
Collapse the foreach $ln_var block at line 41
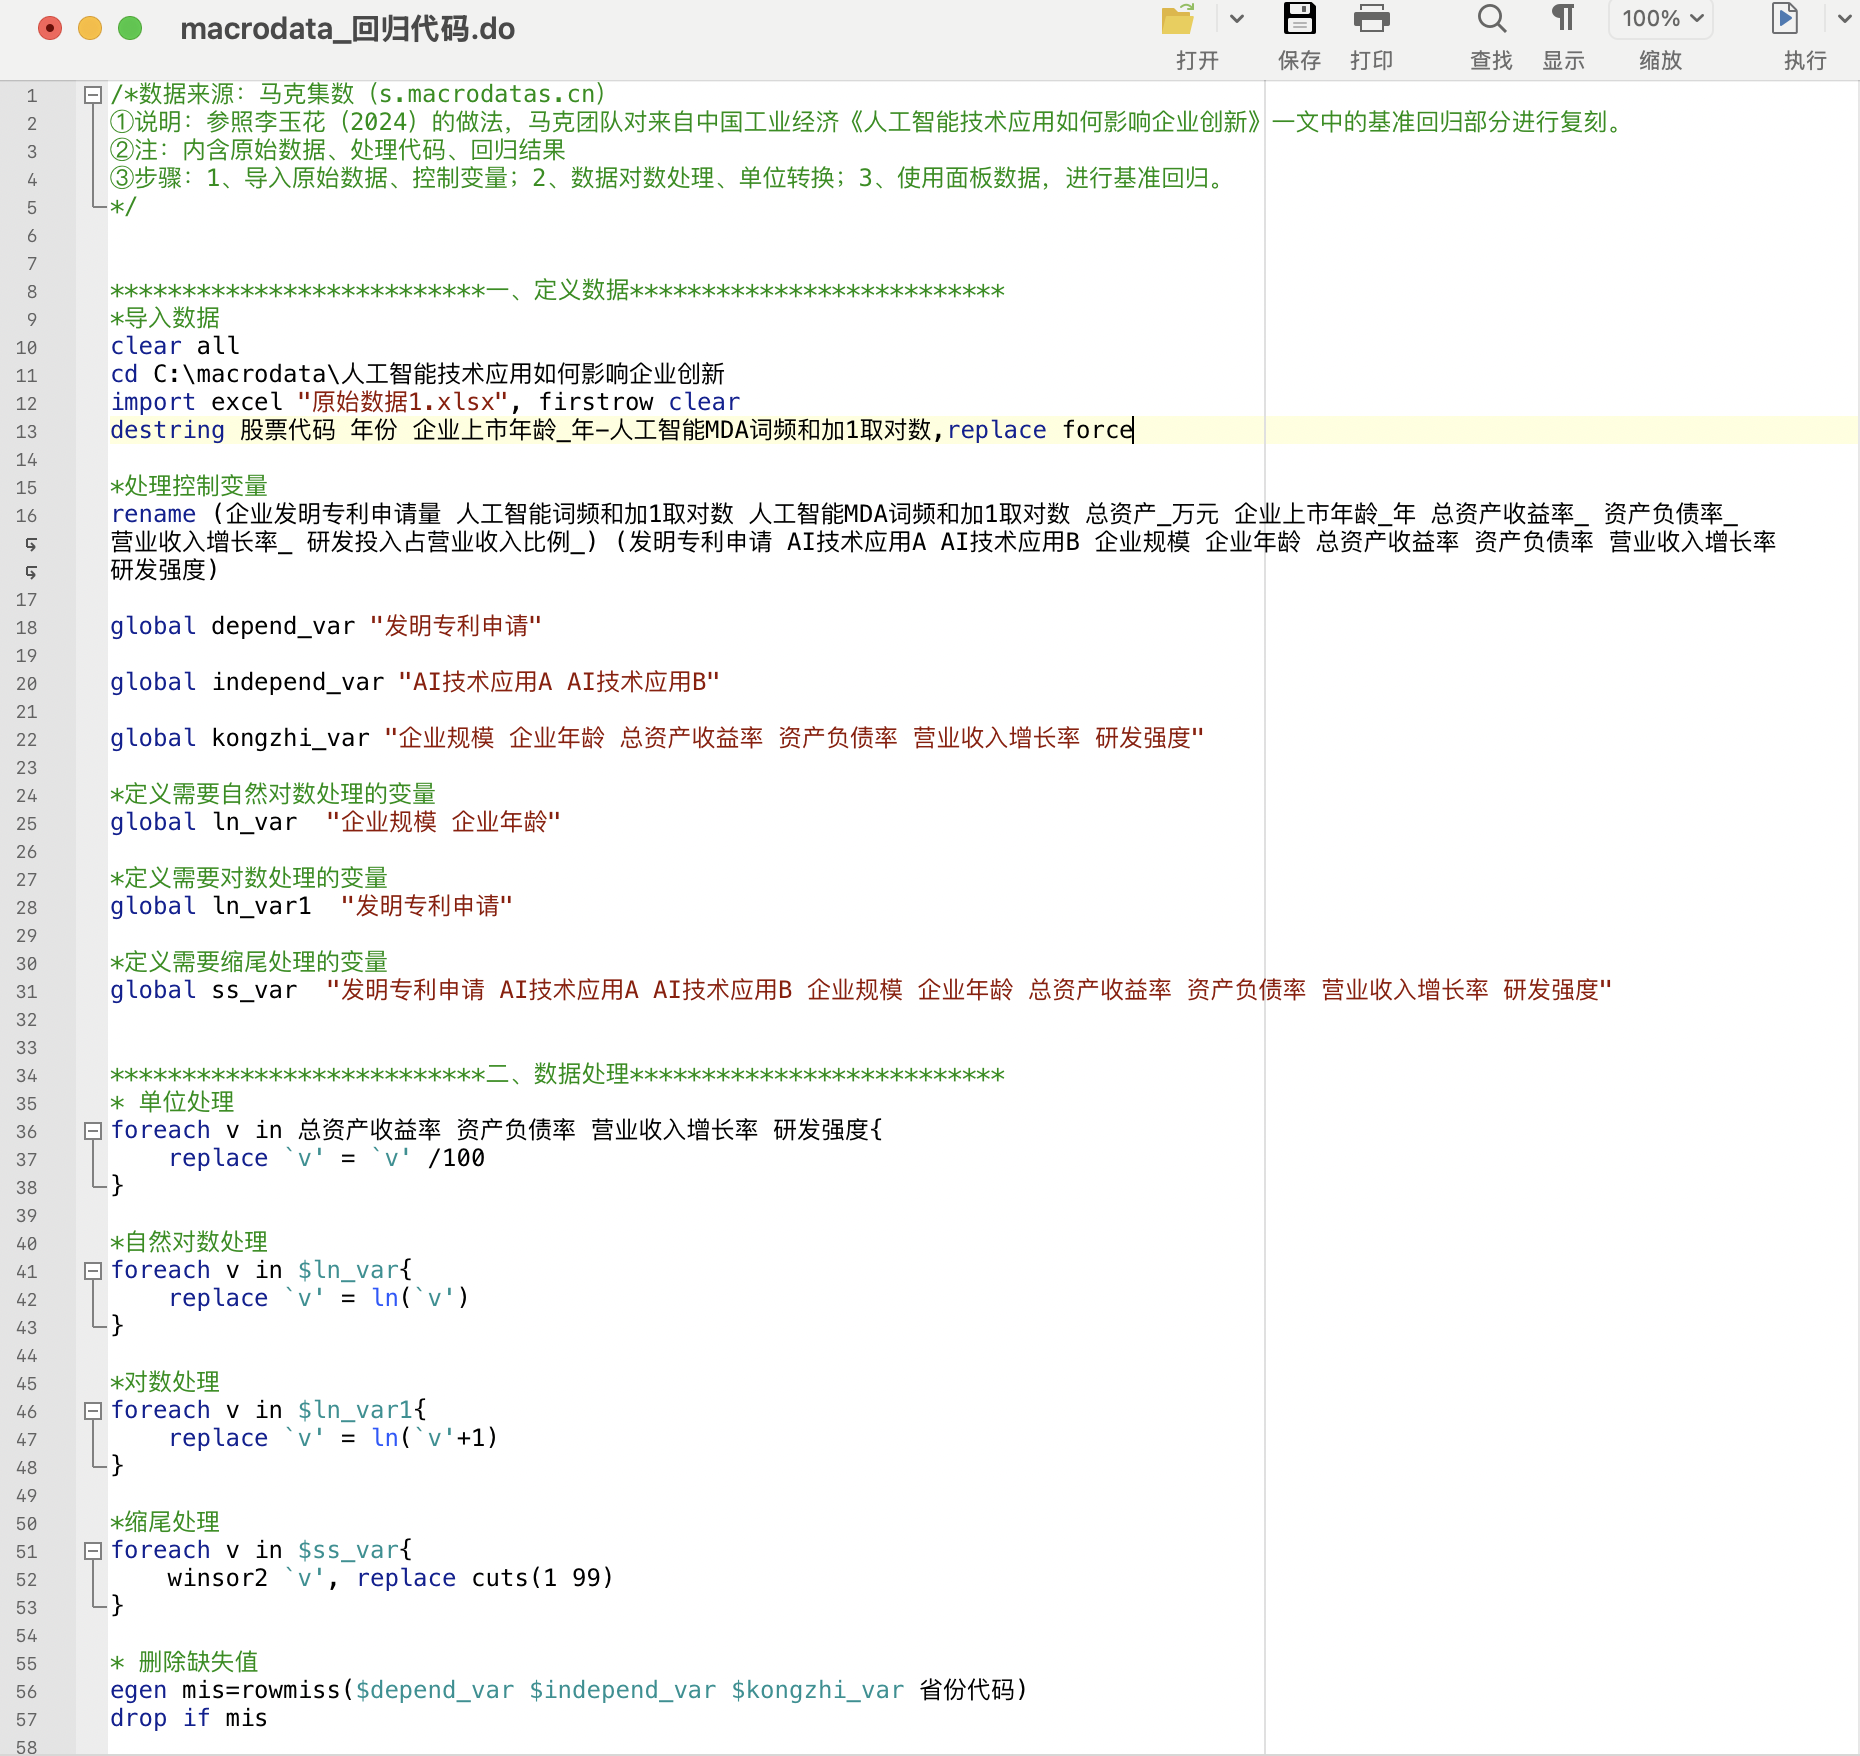pyautogui.click(x=93, y=1271)
